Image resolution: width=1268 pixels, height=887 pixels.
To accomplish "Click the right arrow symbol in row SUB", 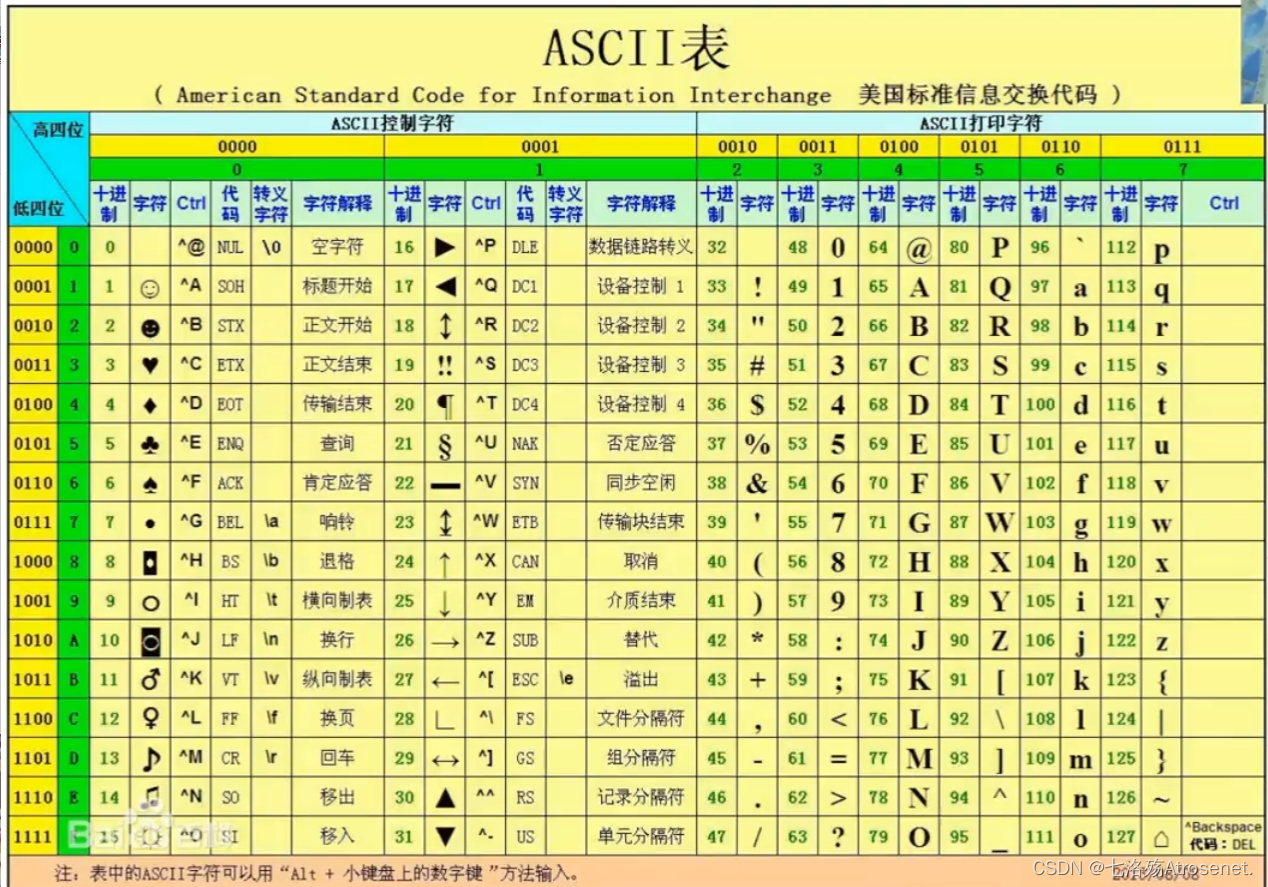I will [x=445, y=643].
